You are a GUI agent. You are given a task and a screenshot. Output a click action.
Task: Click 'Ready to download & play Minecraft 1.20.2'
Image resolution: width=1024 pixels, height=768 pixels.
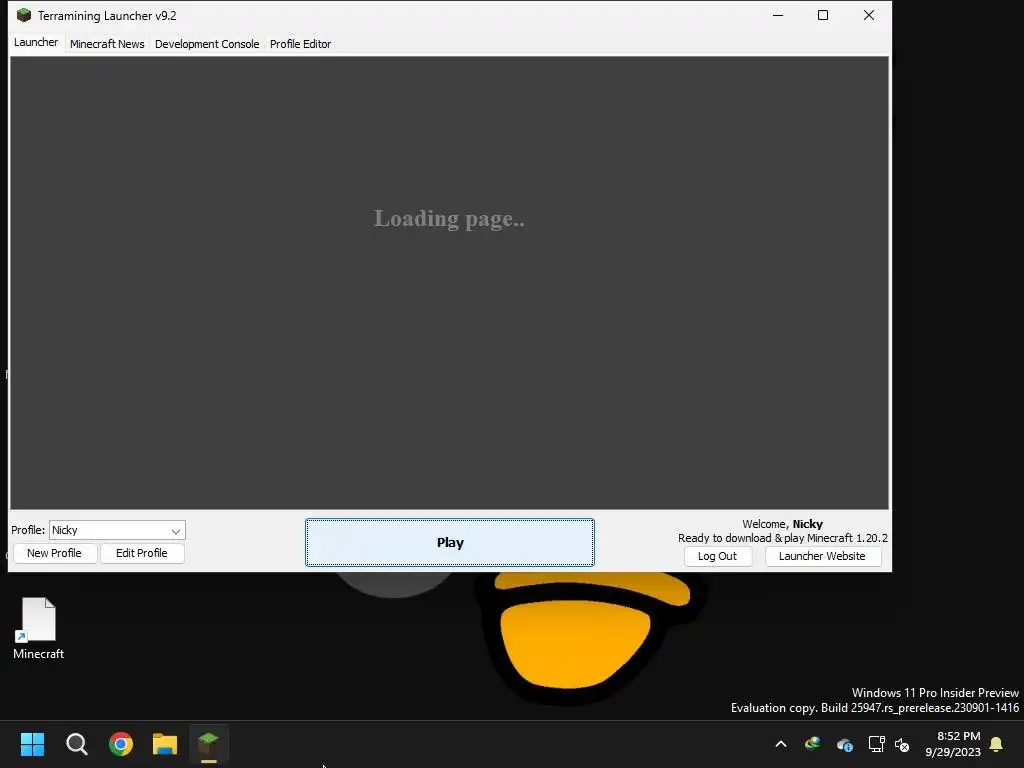click(x=783, y=538)
